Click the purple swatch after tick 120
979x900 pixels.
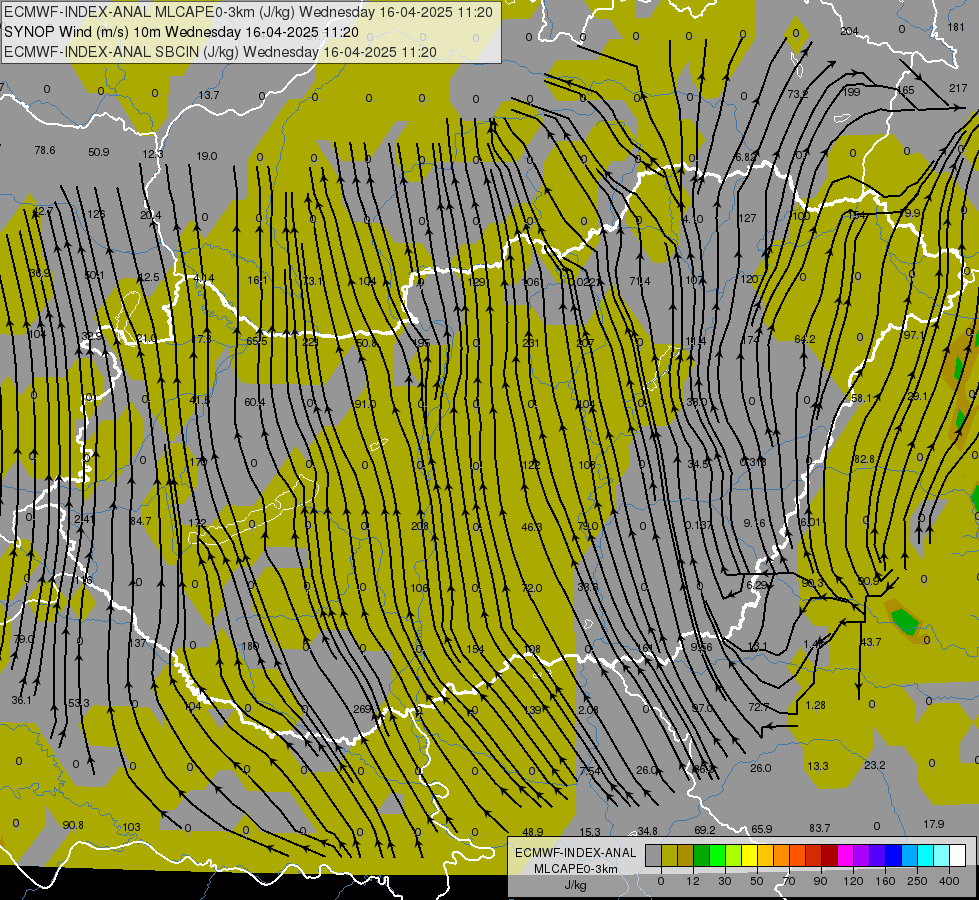[x=862, y=856]
